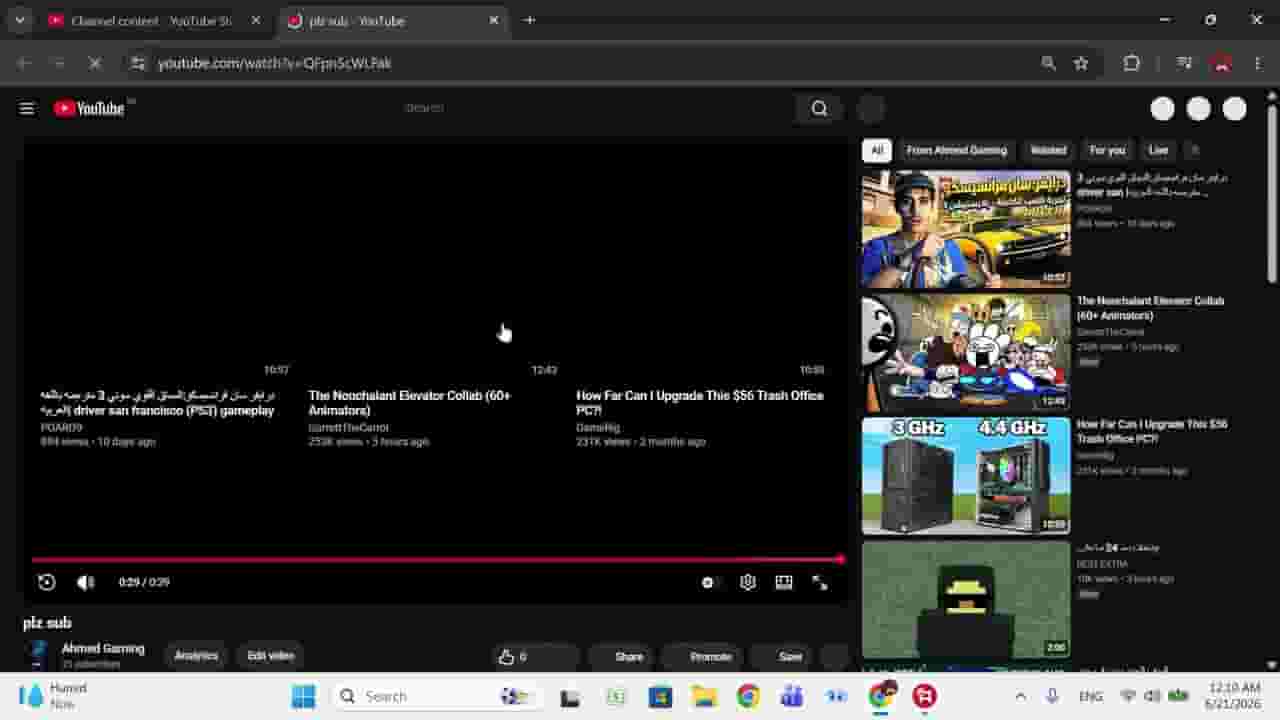Open the taskbar clock and date
1280x720 pixels.
tap(1234, 696)
